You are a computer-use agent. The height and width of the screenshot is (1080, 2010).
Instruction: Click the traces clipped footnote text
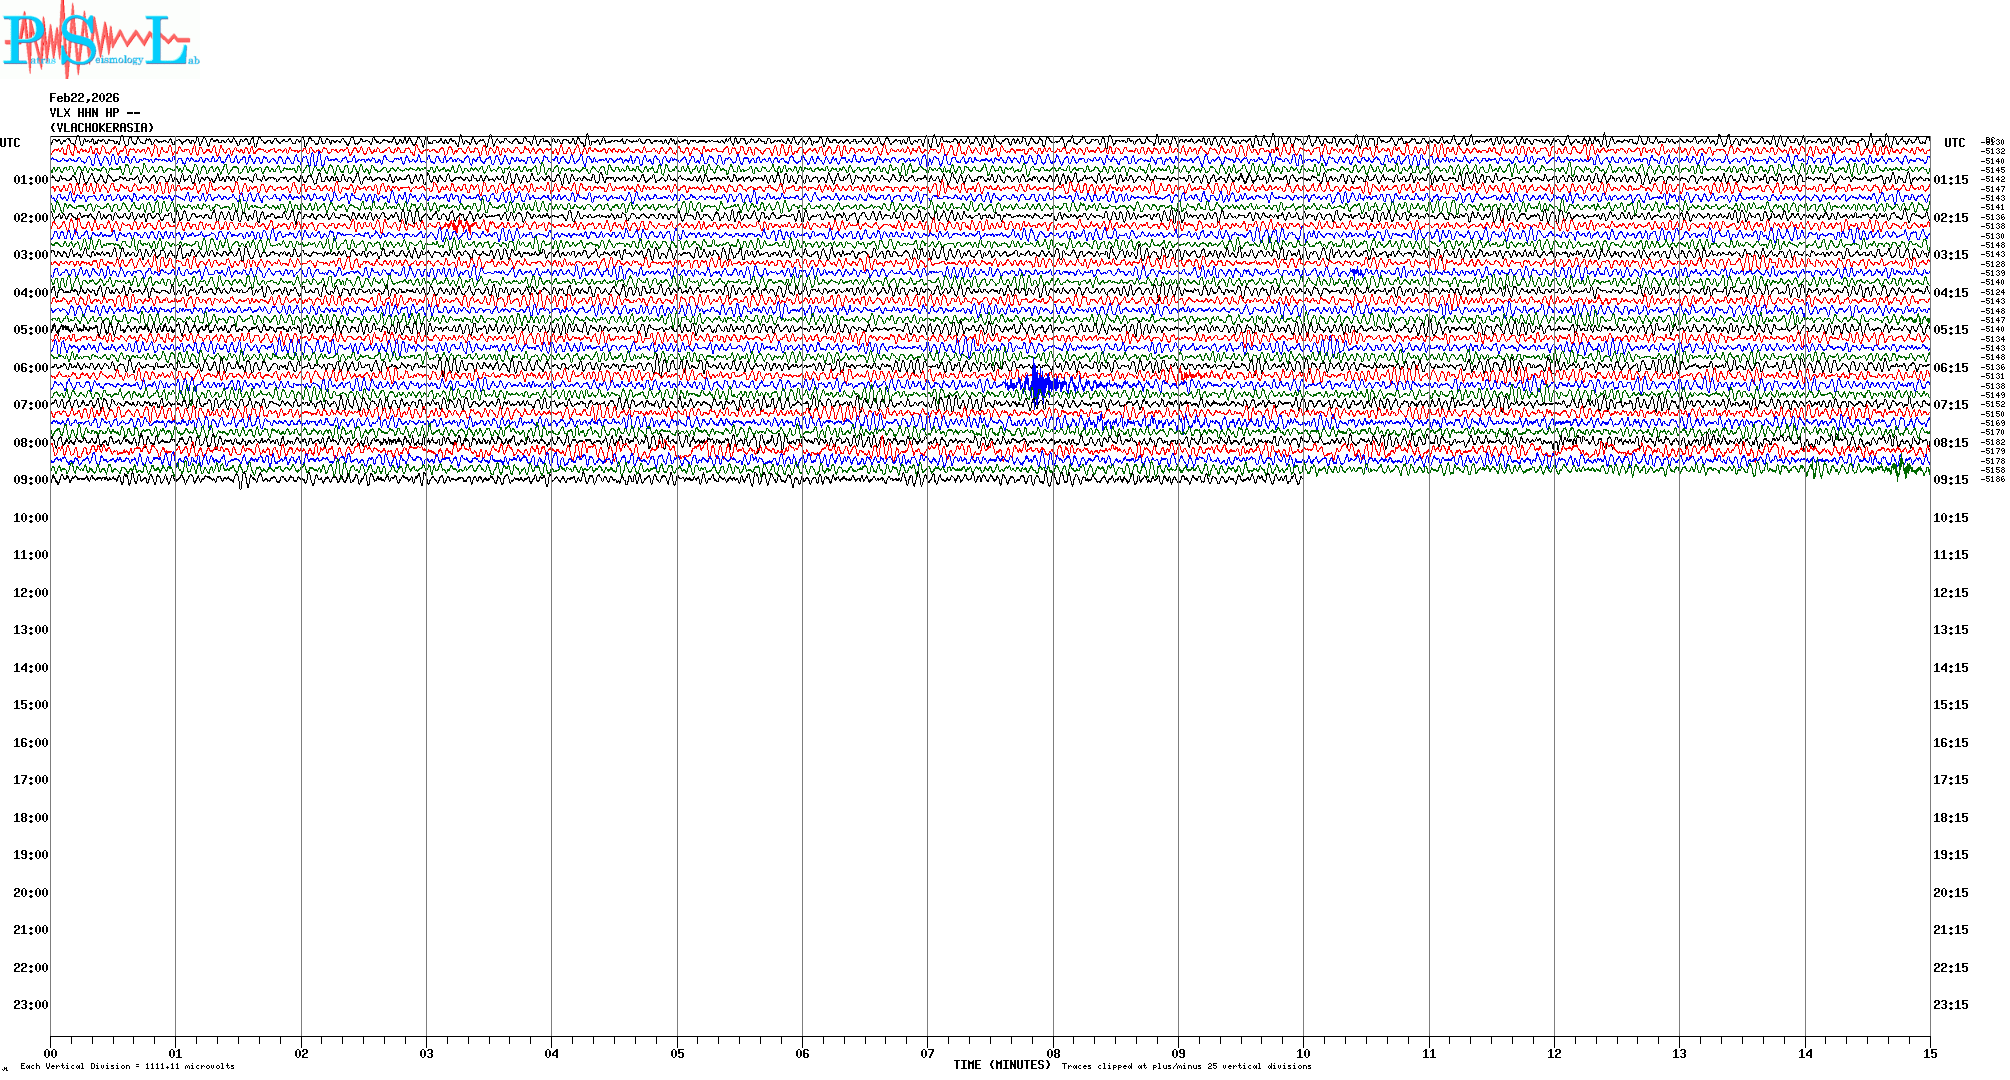1186,1066
